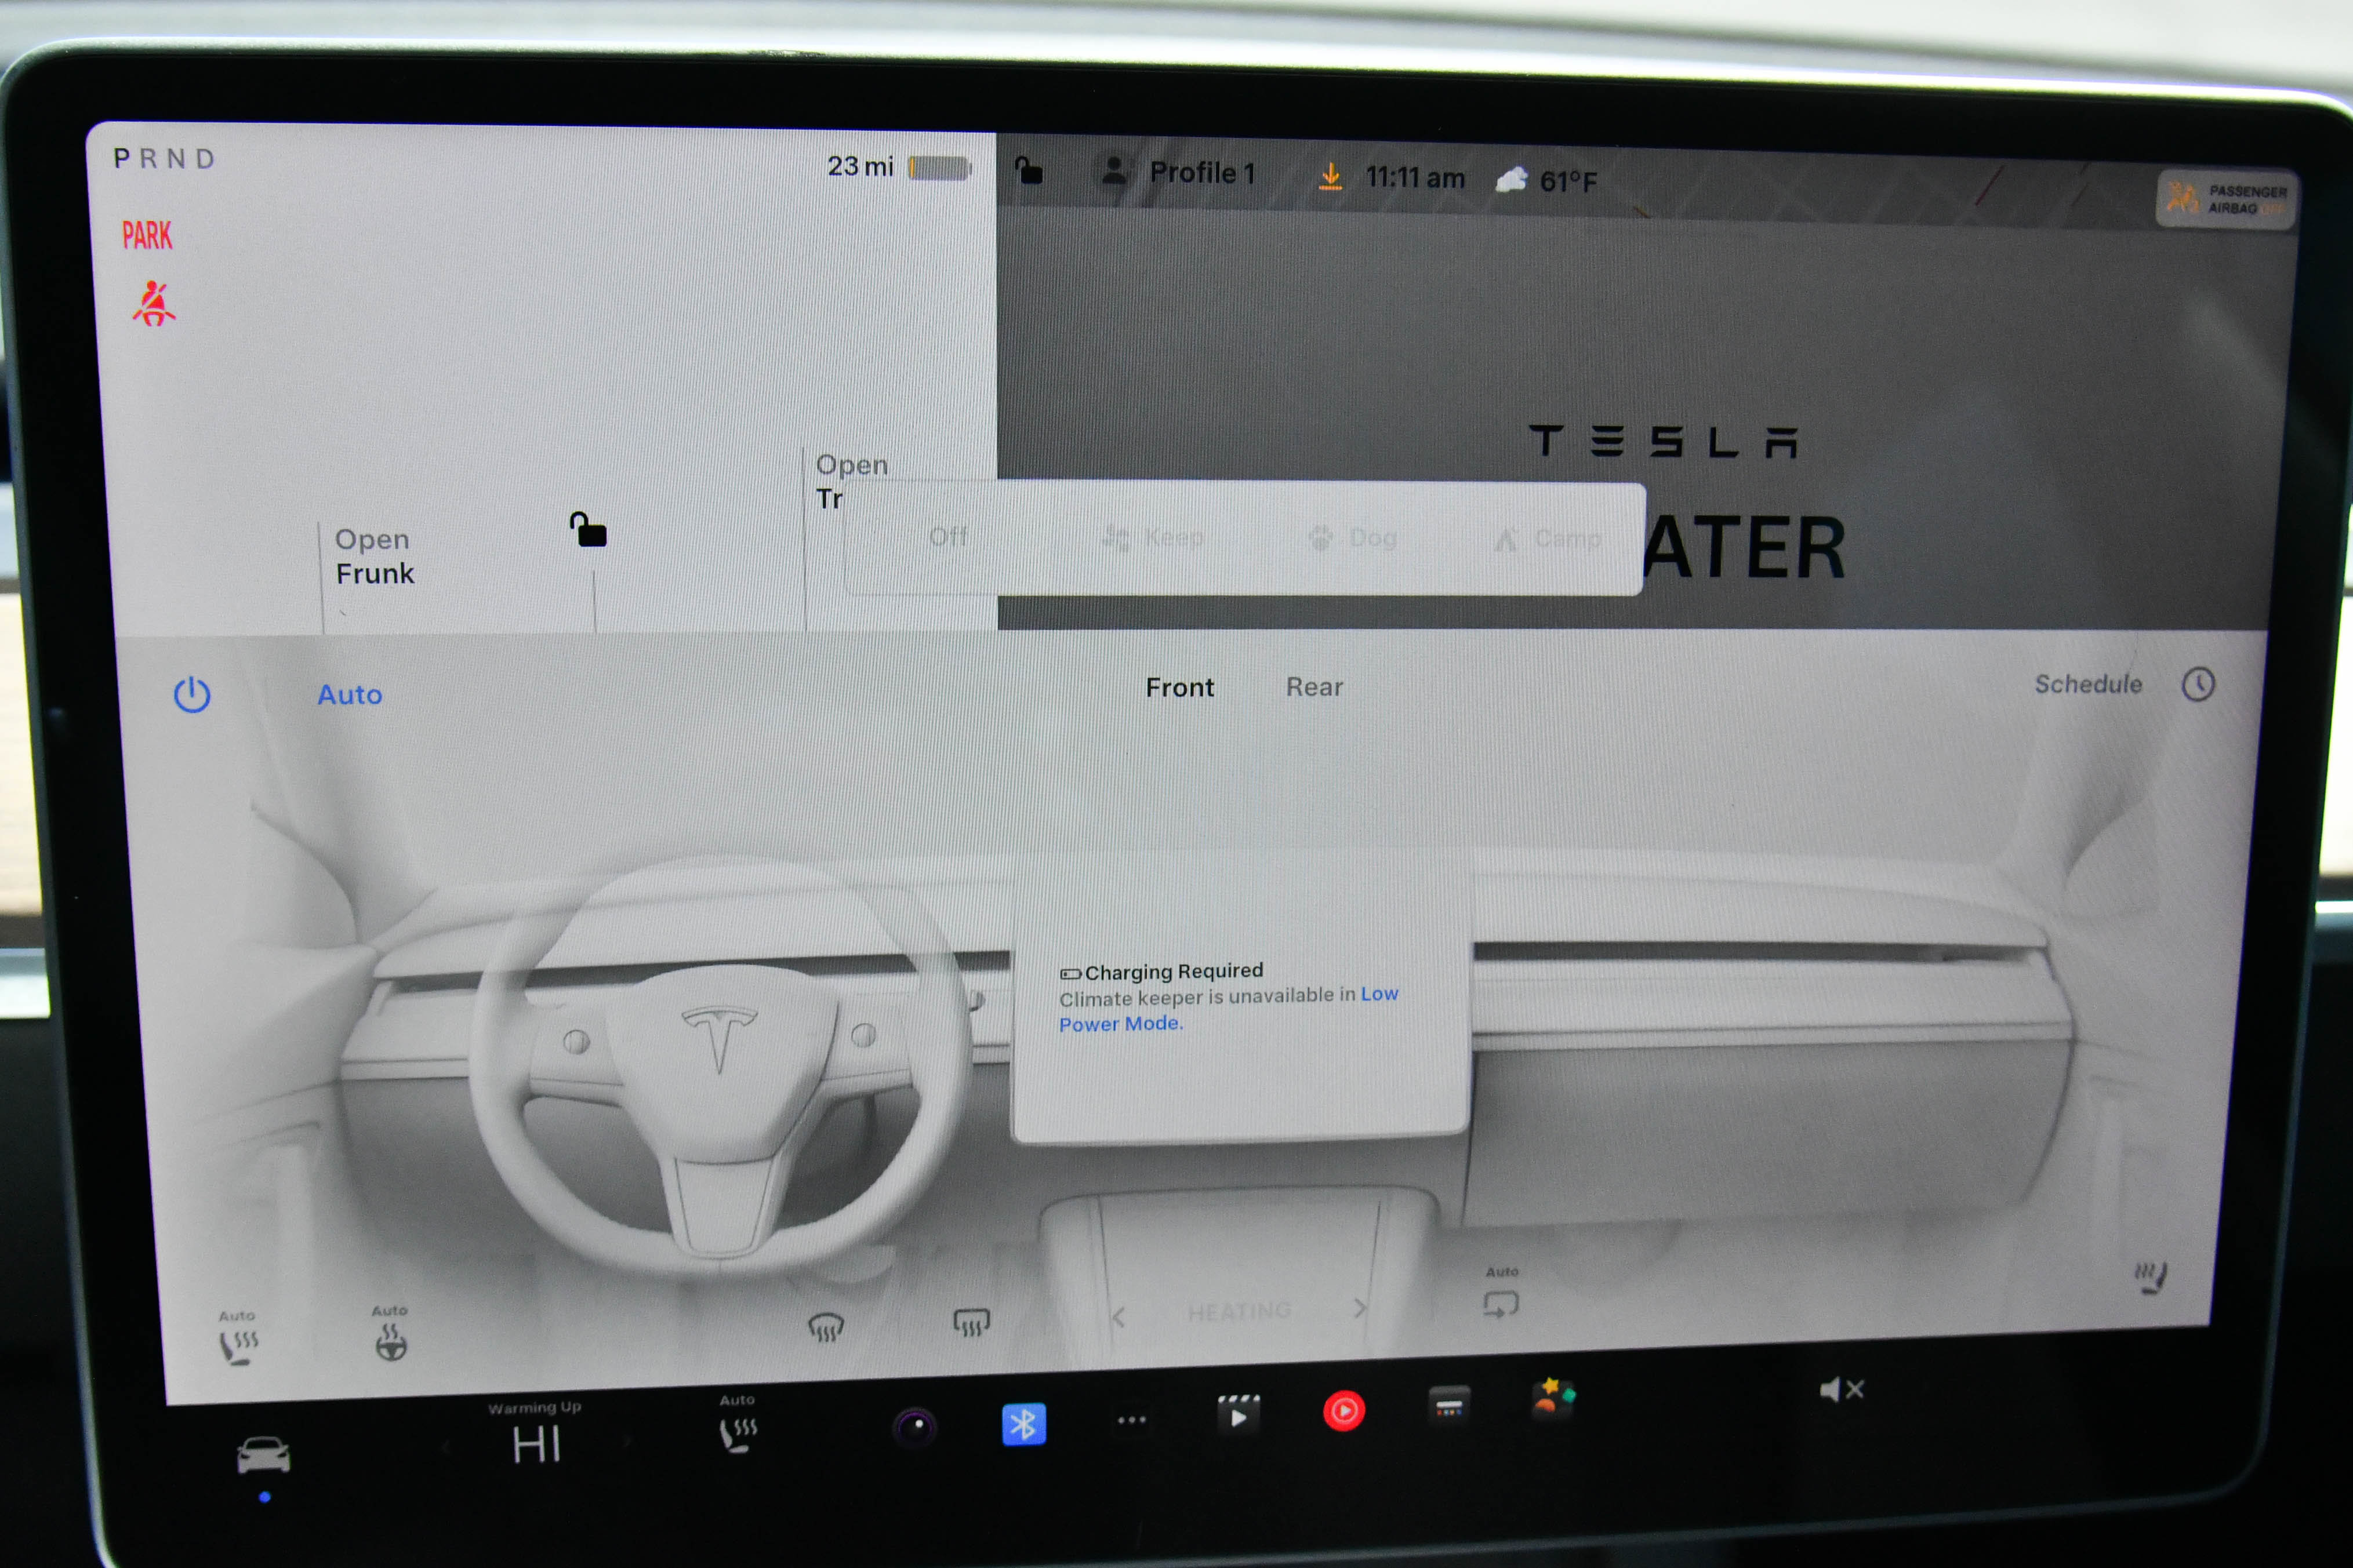
Task: Lower the cabin temperature left arrow
Action: click(x=447, y=1446)
